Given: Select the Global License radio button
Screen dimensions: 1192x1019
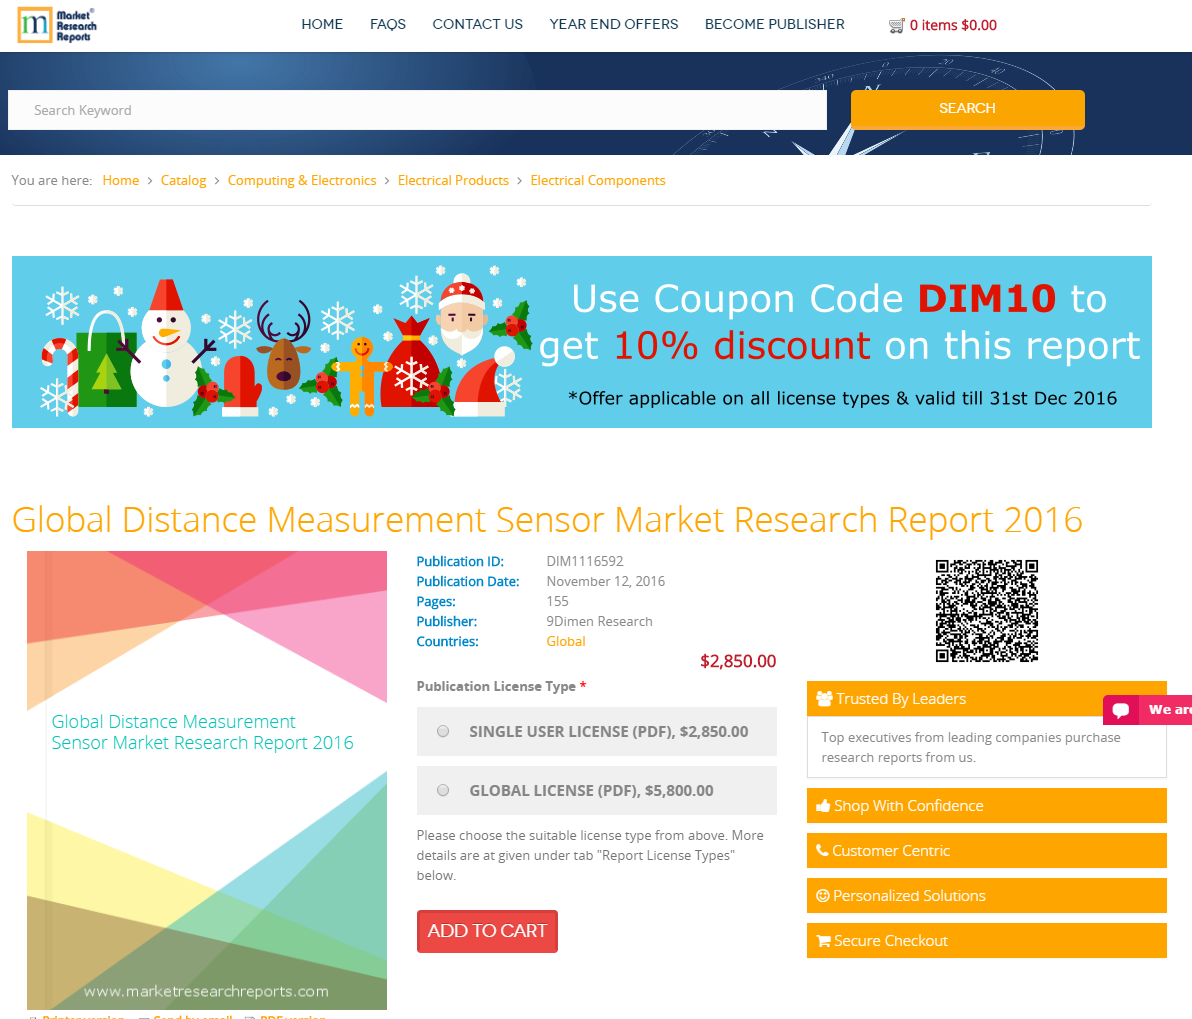Looking at the screenshot, I should pyautogui.click(x=443, y=791).
